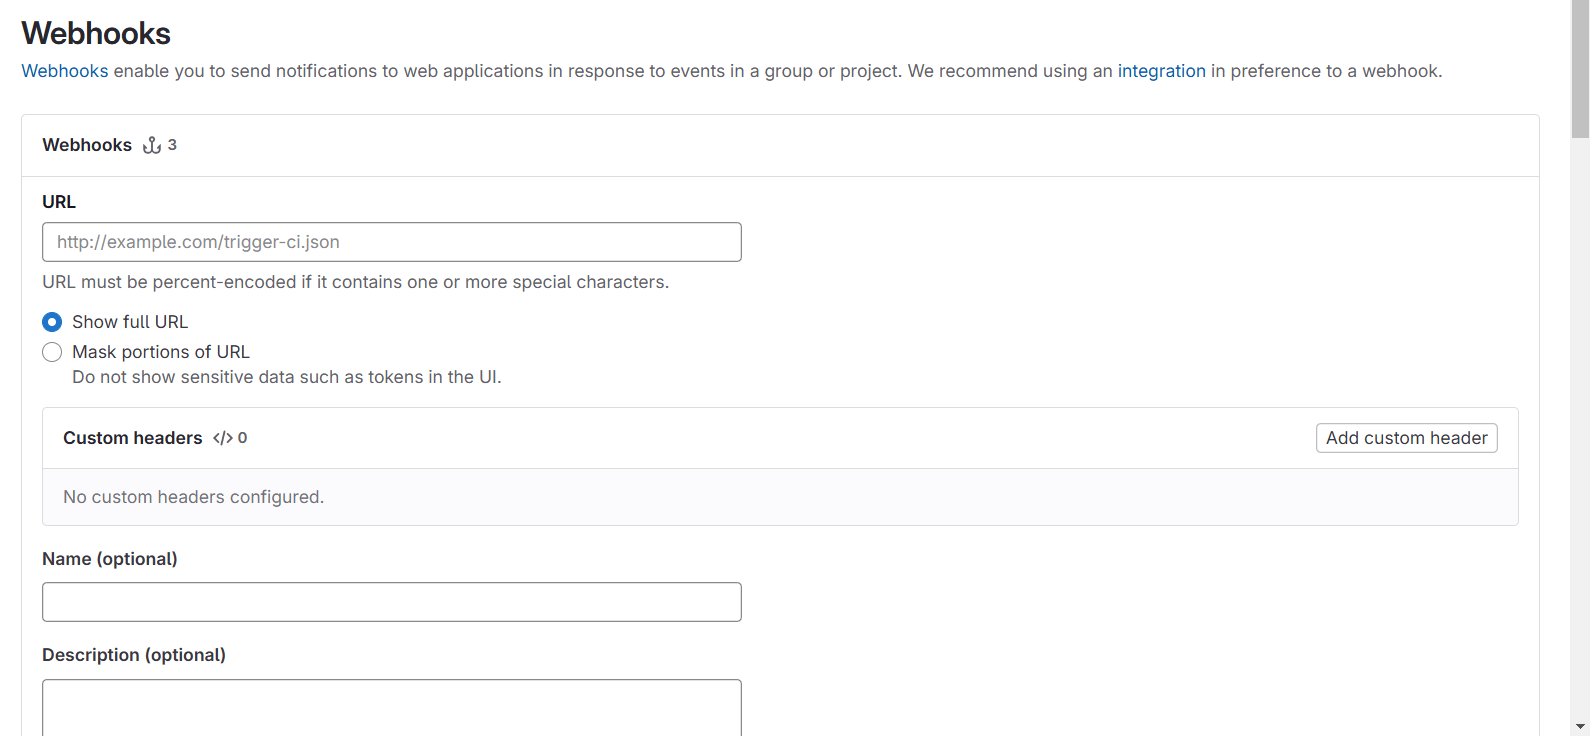Click the bold URL field label
1590x736 pixels.
click(59, 202)
